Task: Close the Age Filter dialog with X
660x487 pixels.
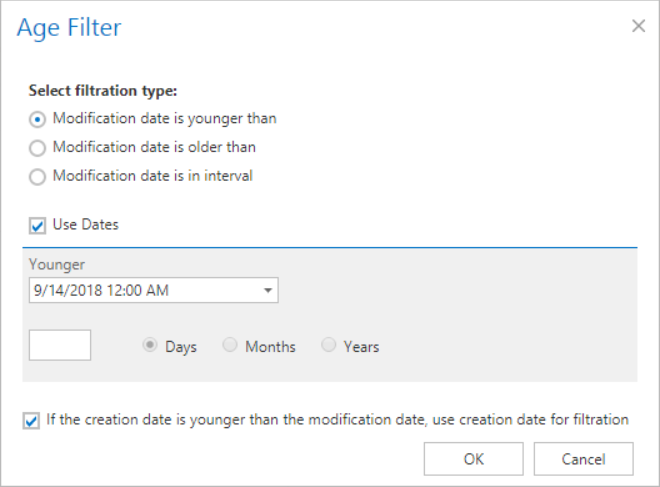Action: (x=638, y=26)
